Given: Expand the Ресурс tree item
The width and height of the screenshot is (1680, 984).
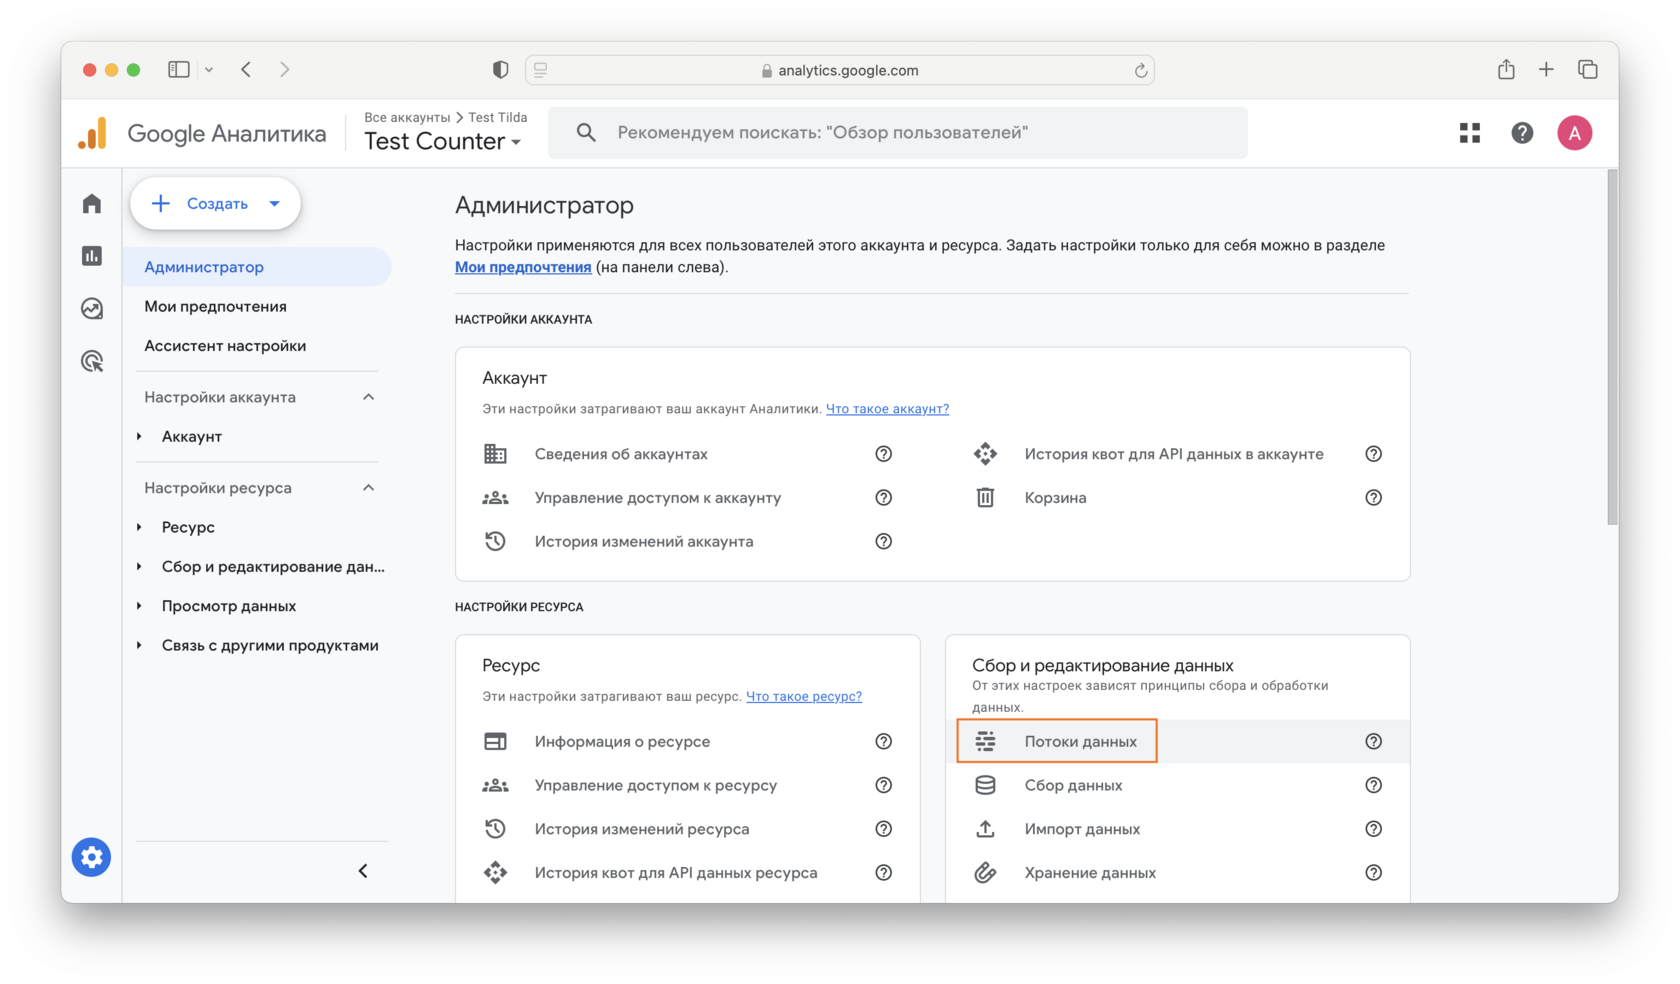Looking at the screenshot, I should pyautogui.click(x=140, y=527).
